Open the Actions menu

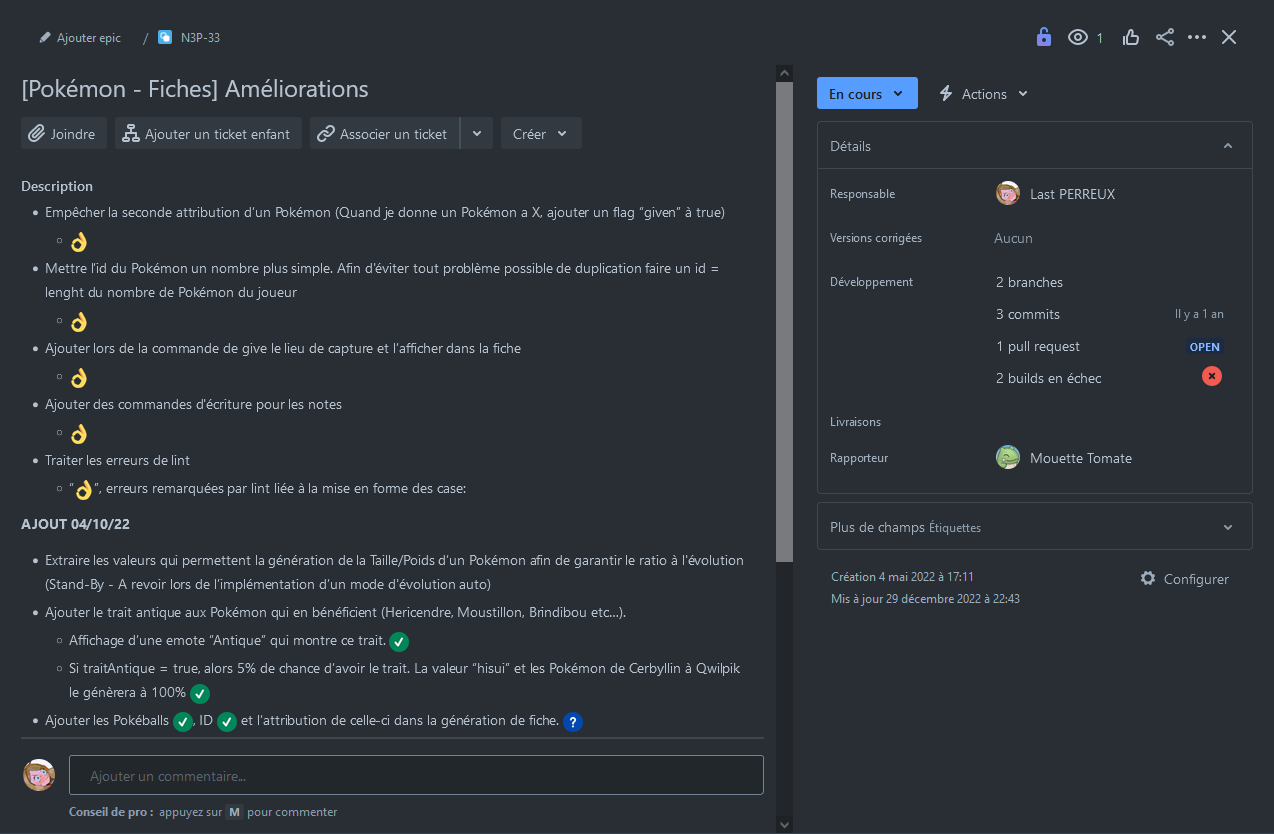point(983,93)
